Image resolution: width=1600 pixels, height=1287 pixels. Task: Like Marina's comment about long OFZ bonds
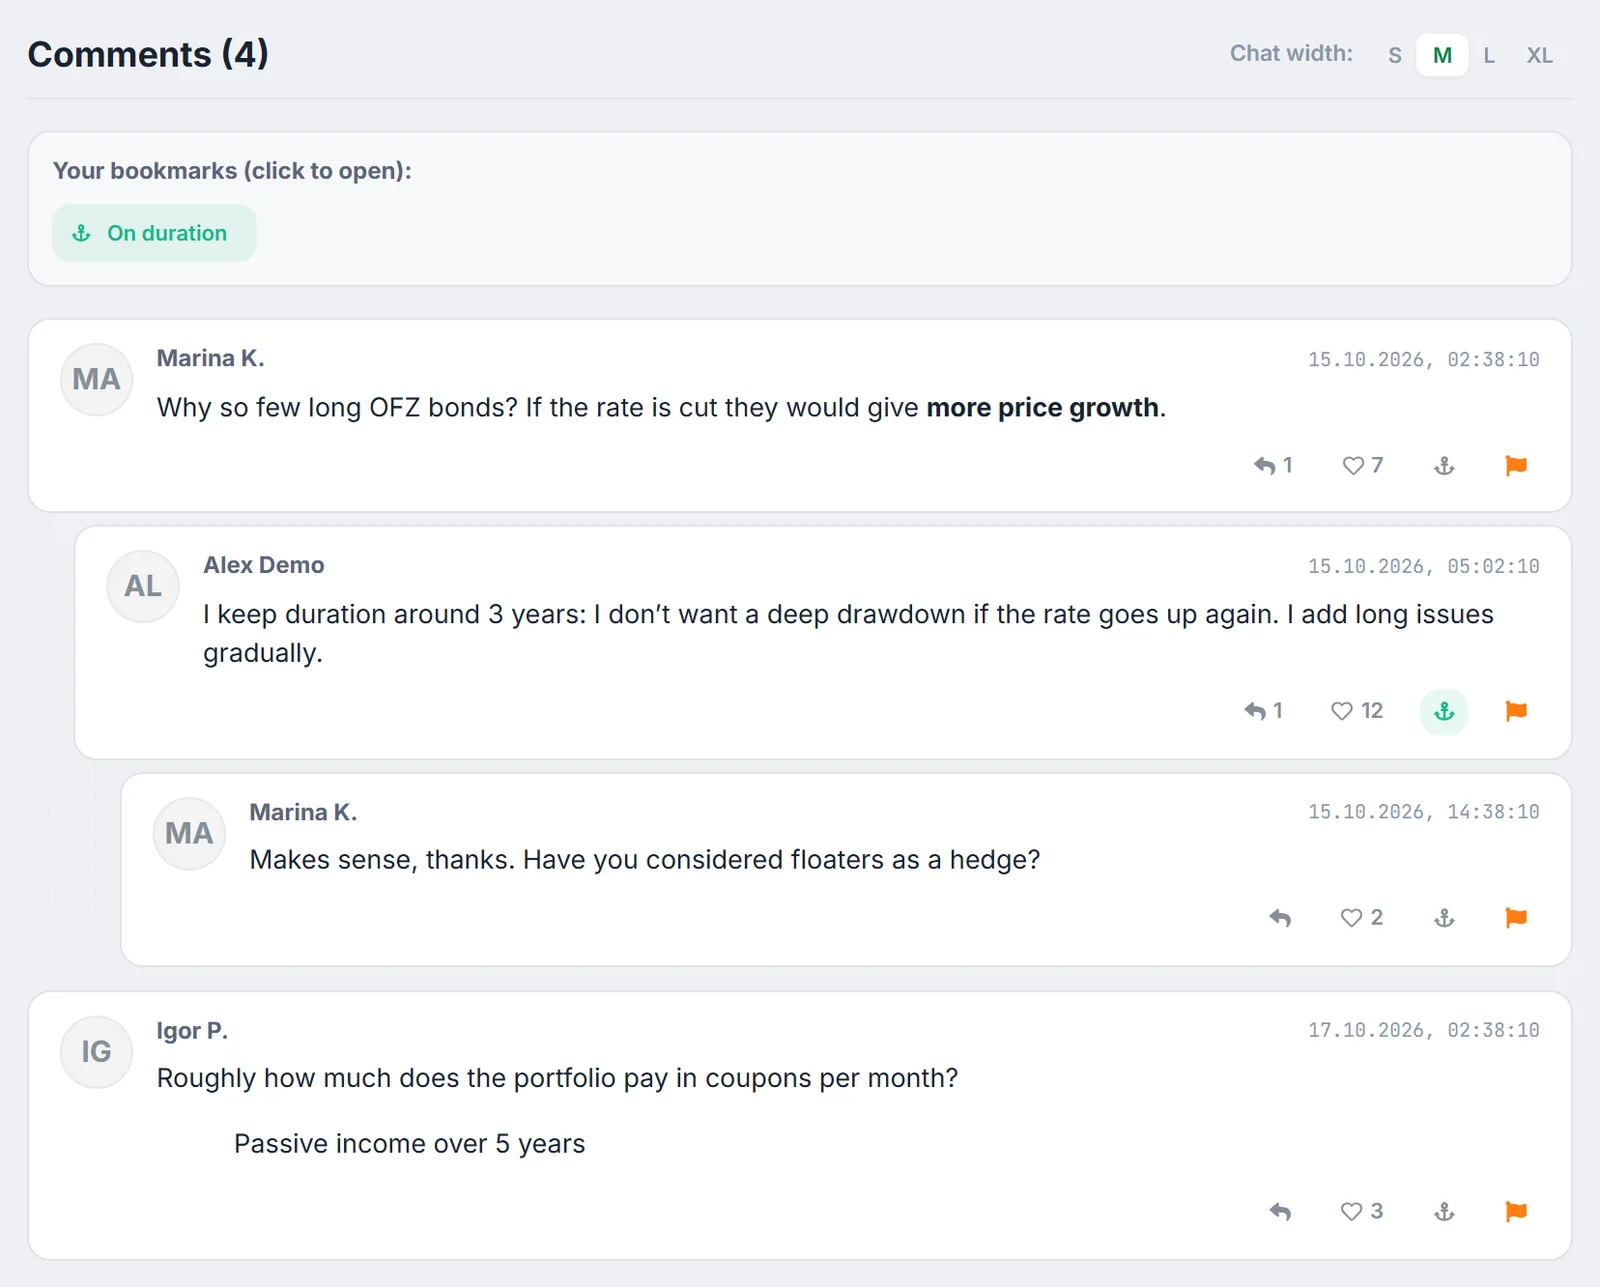(1363, 465)
